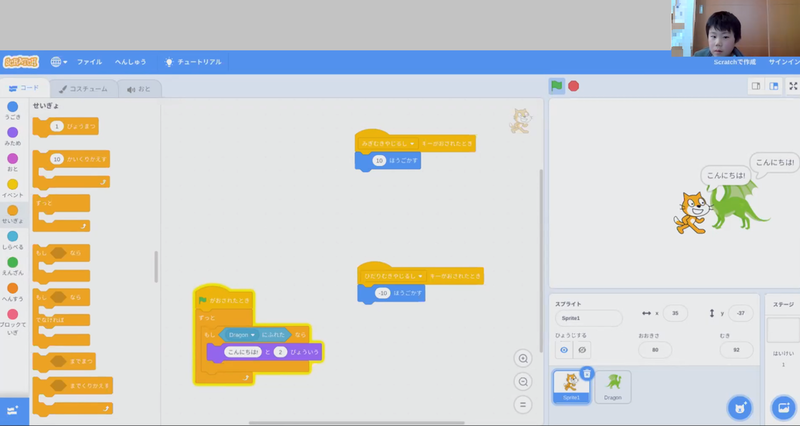Screen dimensions: 800x426
Task: Switch to the コスチューム tab
Action: pos(83,89)
